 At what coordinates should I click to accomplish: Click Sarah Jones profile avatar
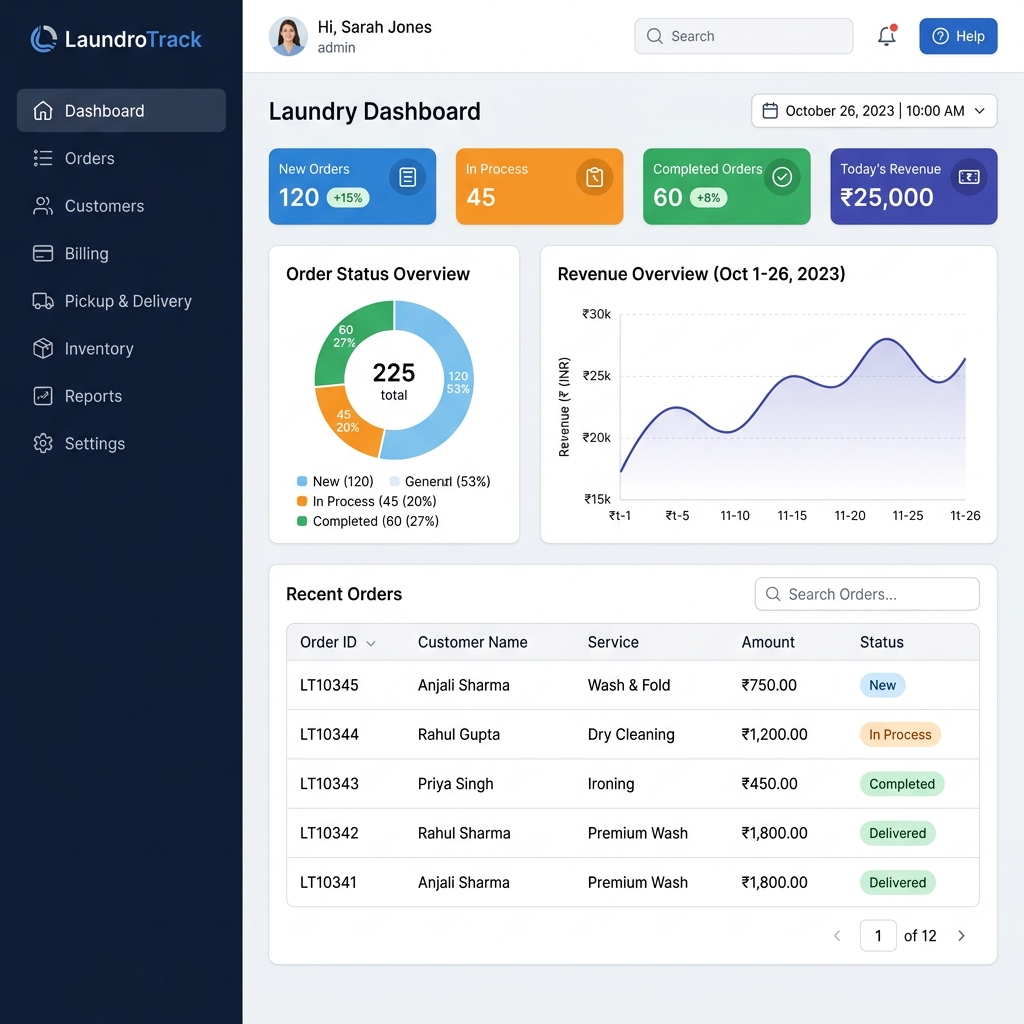point(288,36)
